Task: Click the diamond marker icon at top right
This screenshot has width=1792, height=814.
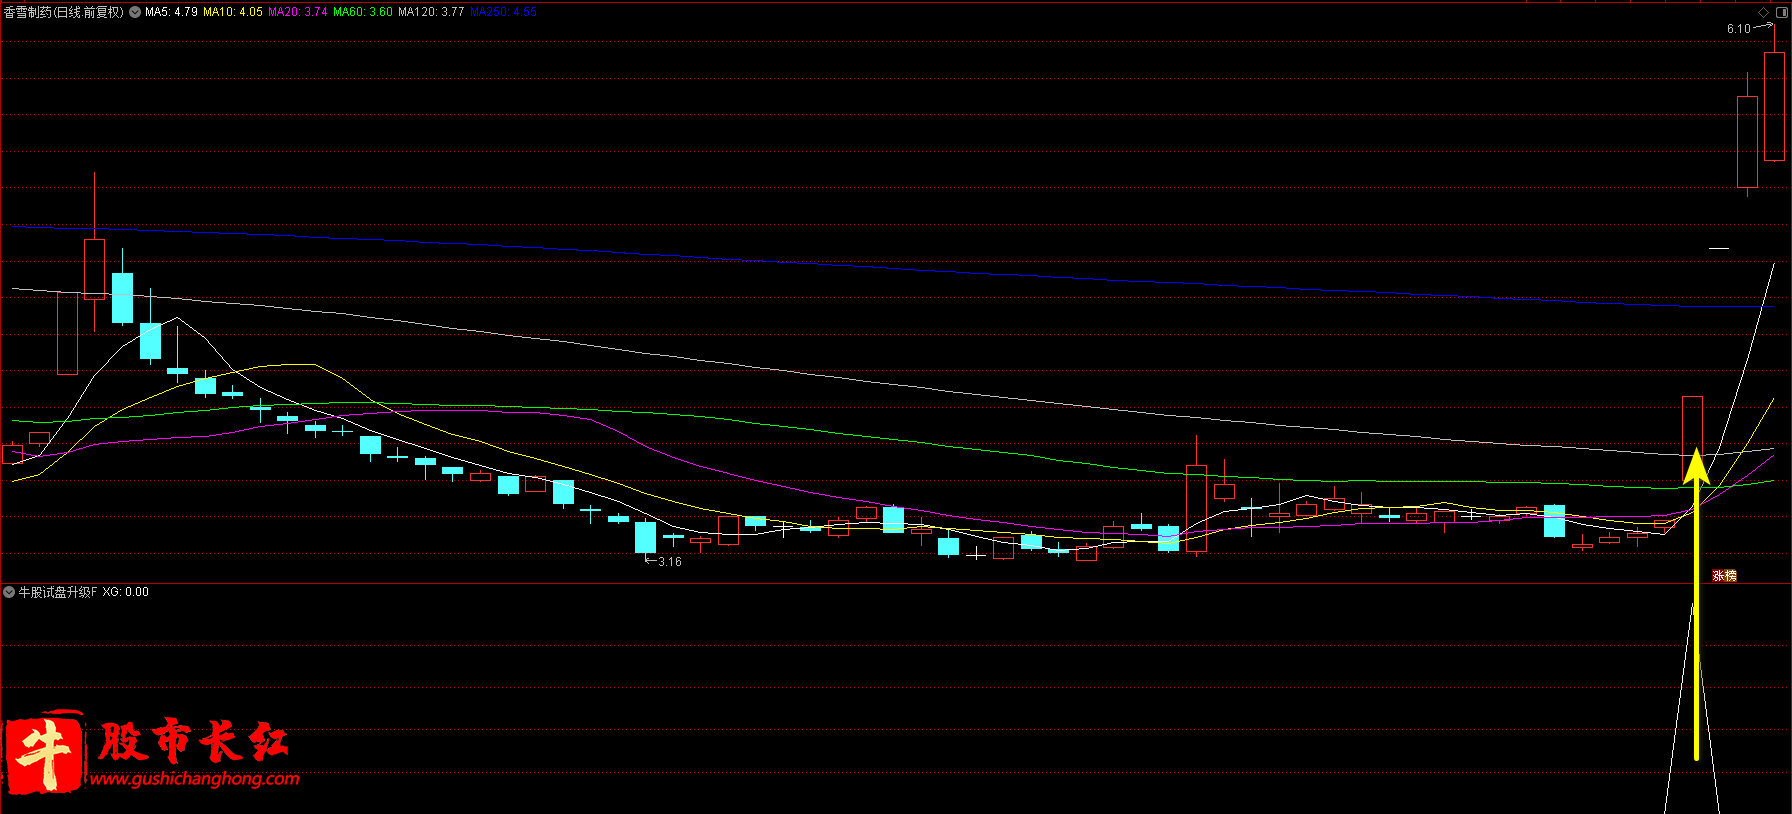Action: pos(1763,12)
